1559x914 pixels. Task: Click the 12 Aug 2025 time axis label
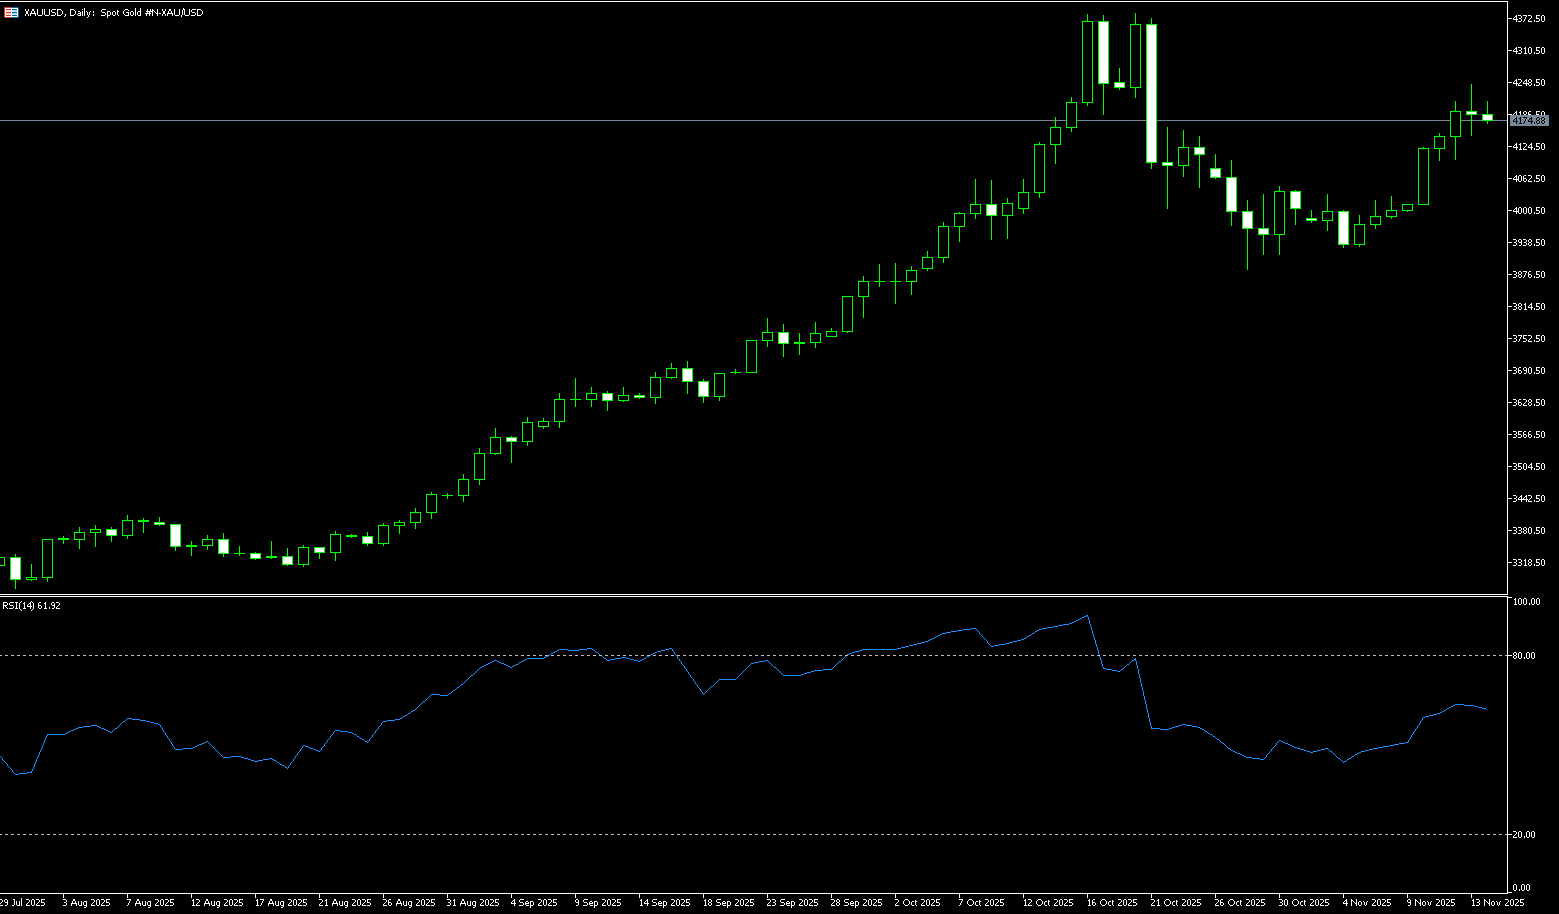217,903
